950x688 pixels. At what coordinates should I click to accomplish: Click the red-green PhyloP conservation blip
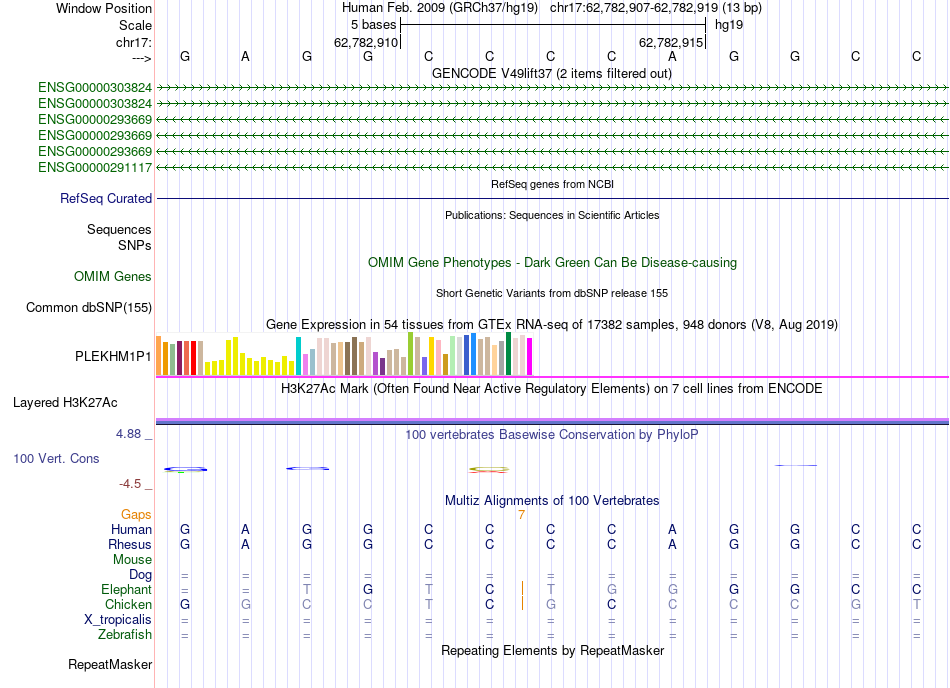489,469
